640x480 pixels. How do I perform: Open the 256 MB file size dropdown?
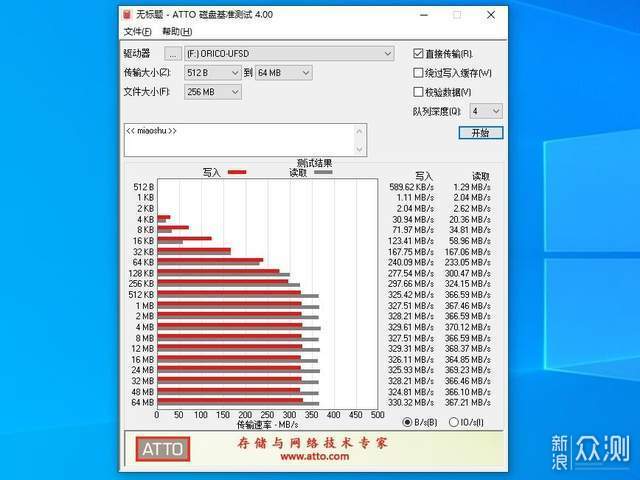tap(213, 92)
